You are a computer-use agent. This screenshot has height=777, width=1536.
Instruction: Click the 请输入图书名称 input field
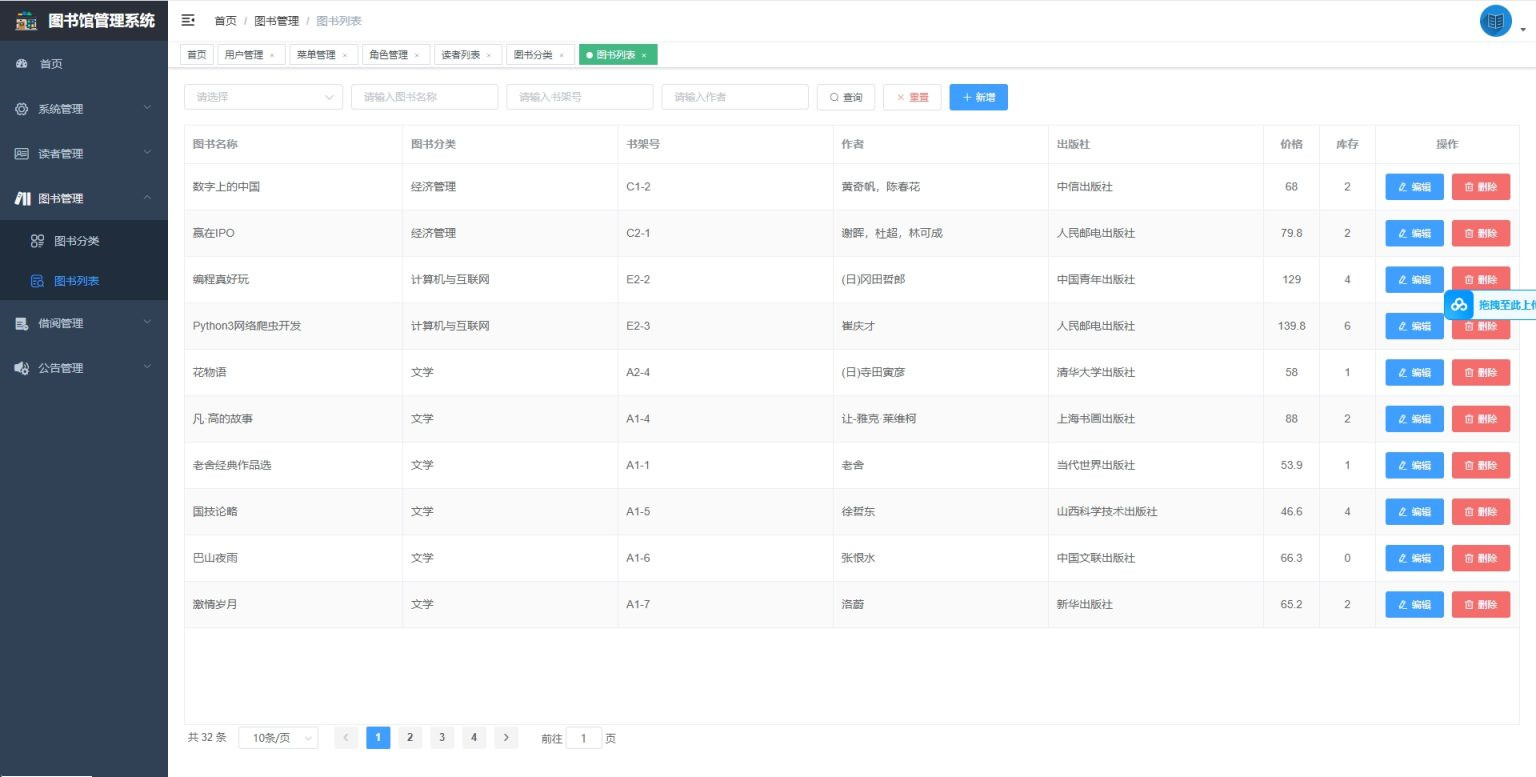point(424,97)
